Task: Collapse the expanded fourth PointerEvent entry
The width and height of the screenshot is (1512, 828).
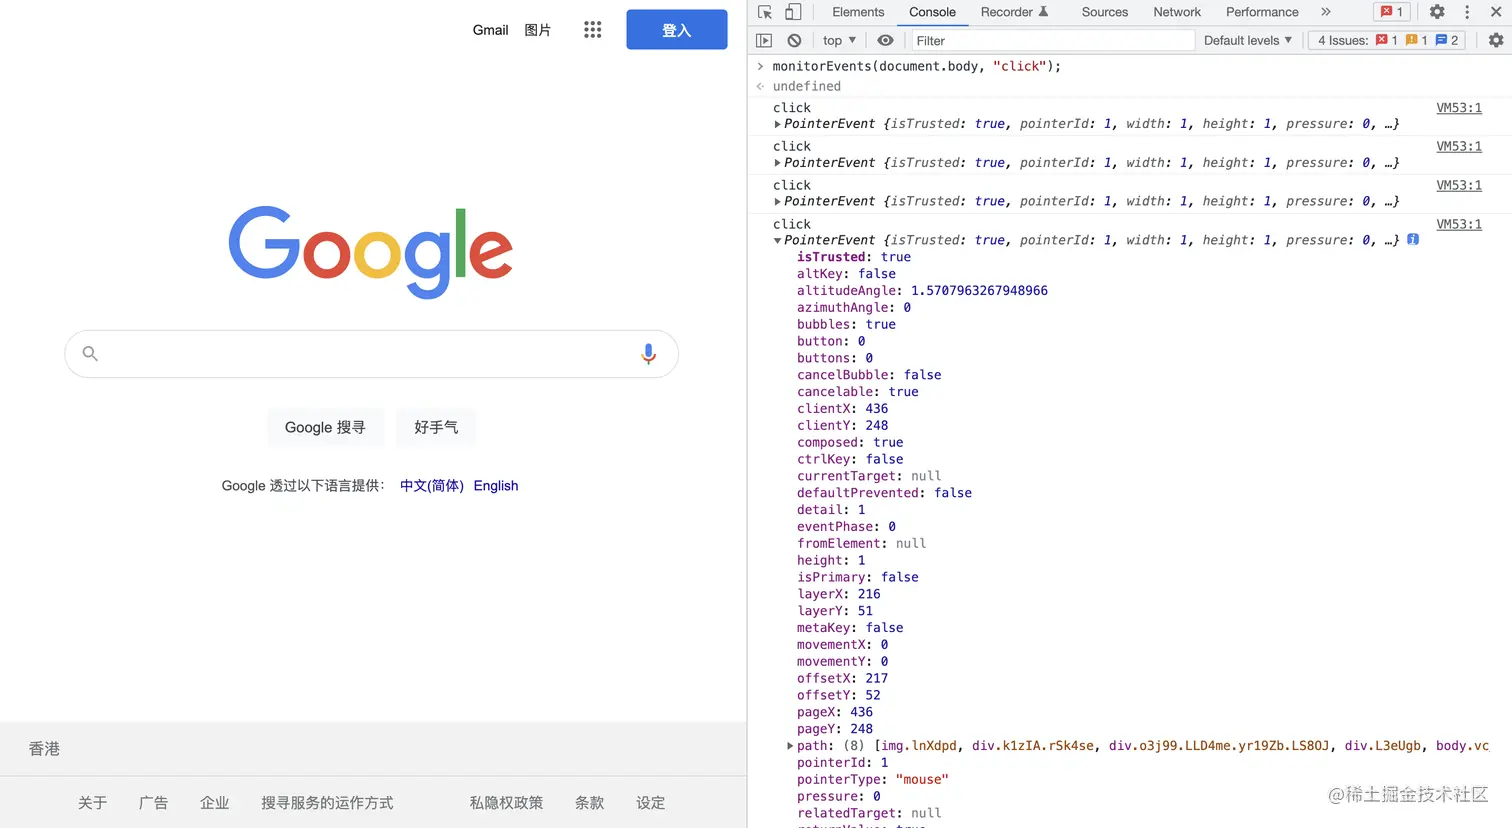Action: 777,240
